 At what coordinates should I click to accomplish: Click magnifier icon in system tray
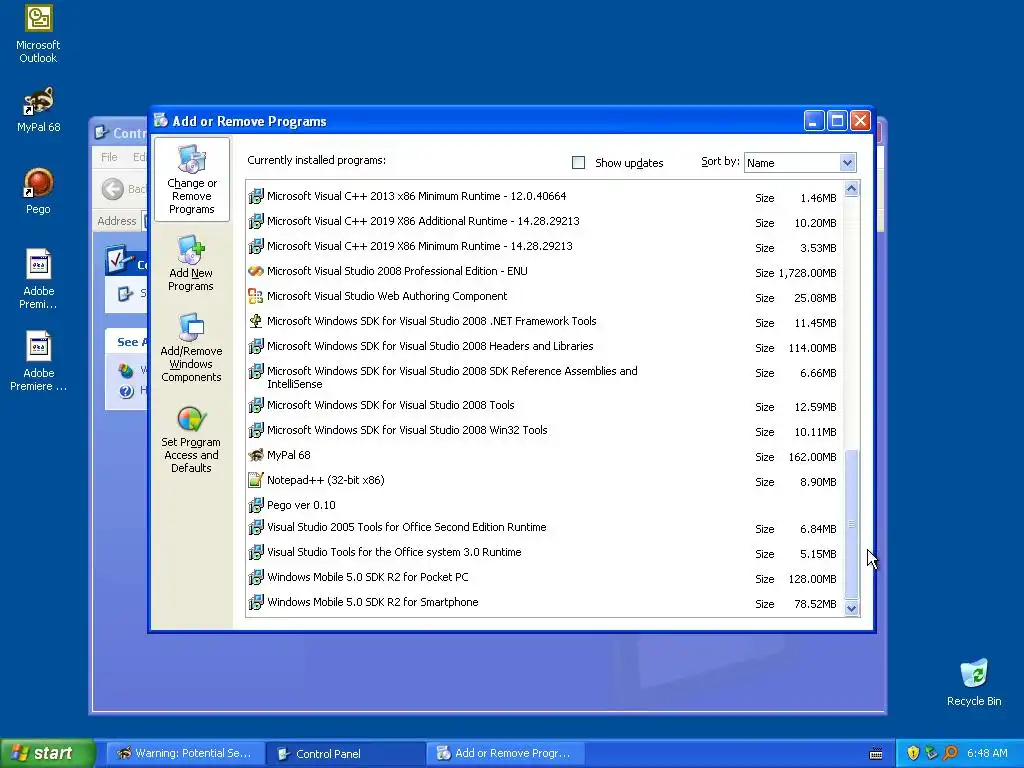(x=950, y=753)
